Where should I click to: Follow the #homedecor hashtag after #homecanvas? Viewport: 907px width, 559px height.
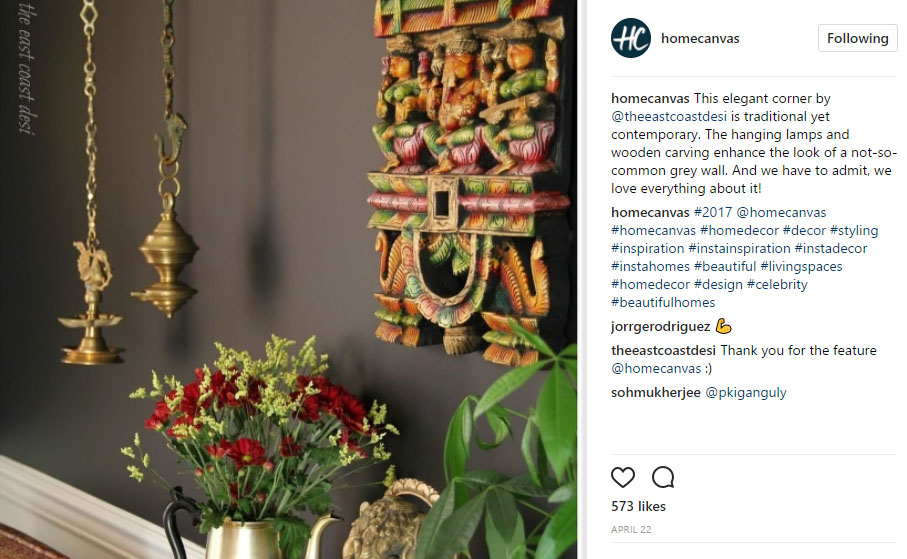click(739, 230)
